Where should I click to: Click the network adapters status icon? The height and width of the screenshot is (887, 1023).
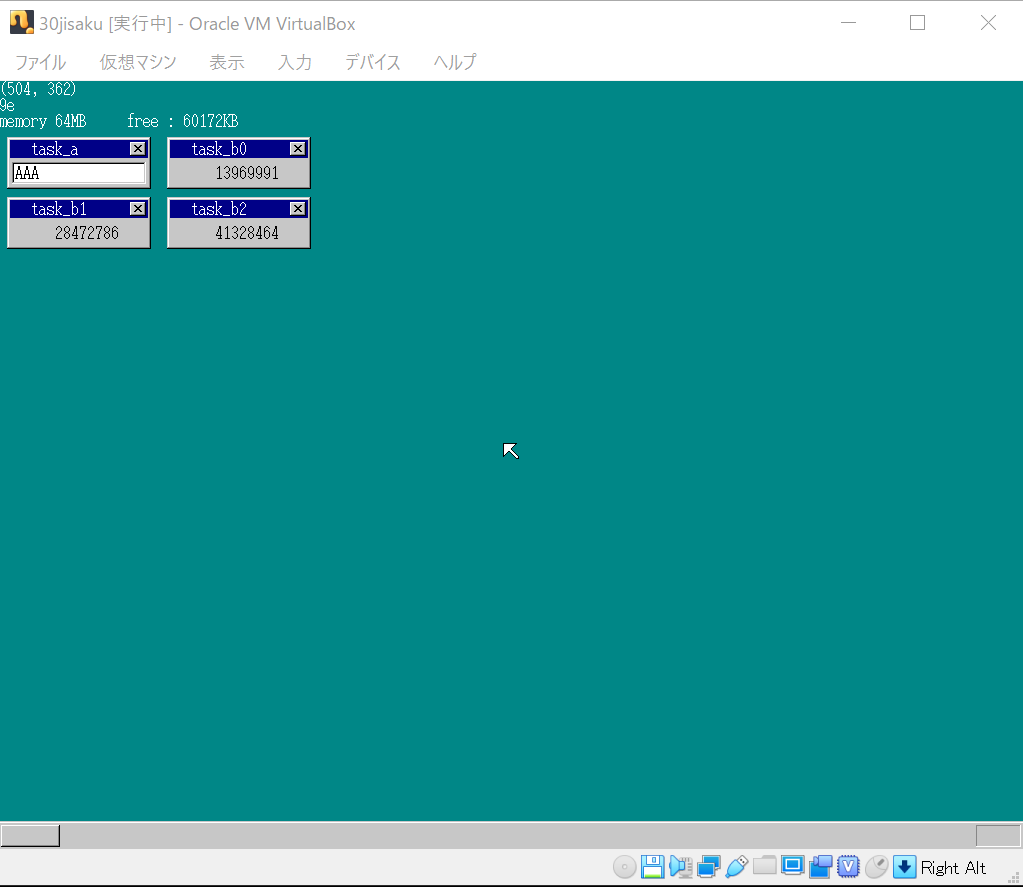(x=709, y=867)
